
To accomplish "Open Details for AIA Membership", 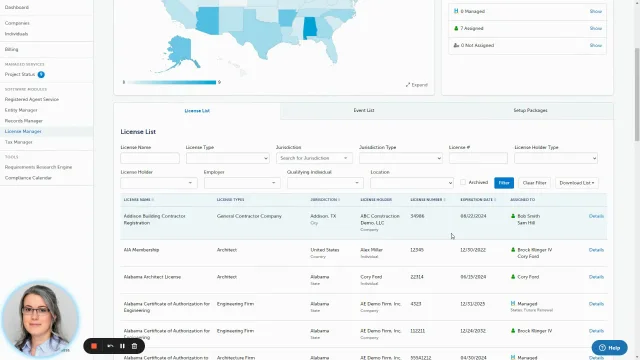I will pyautogui.click(x=596, y=250).
